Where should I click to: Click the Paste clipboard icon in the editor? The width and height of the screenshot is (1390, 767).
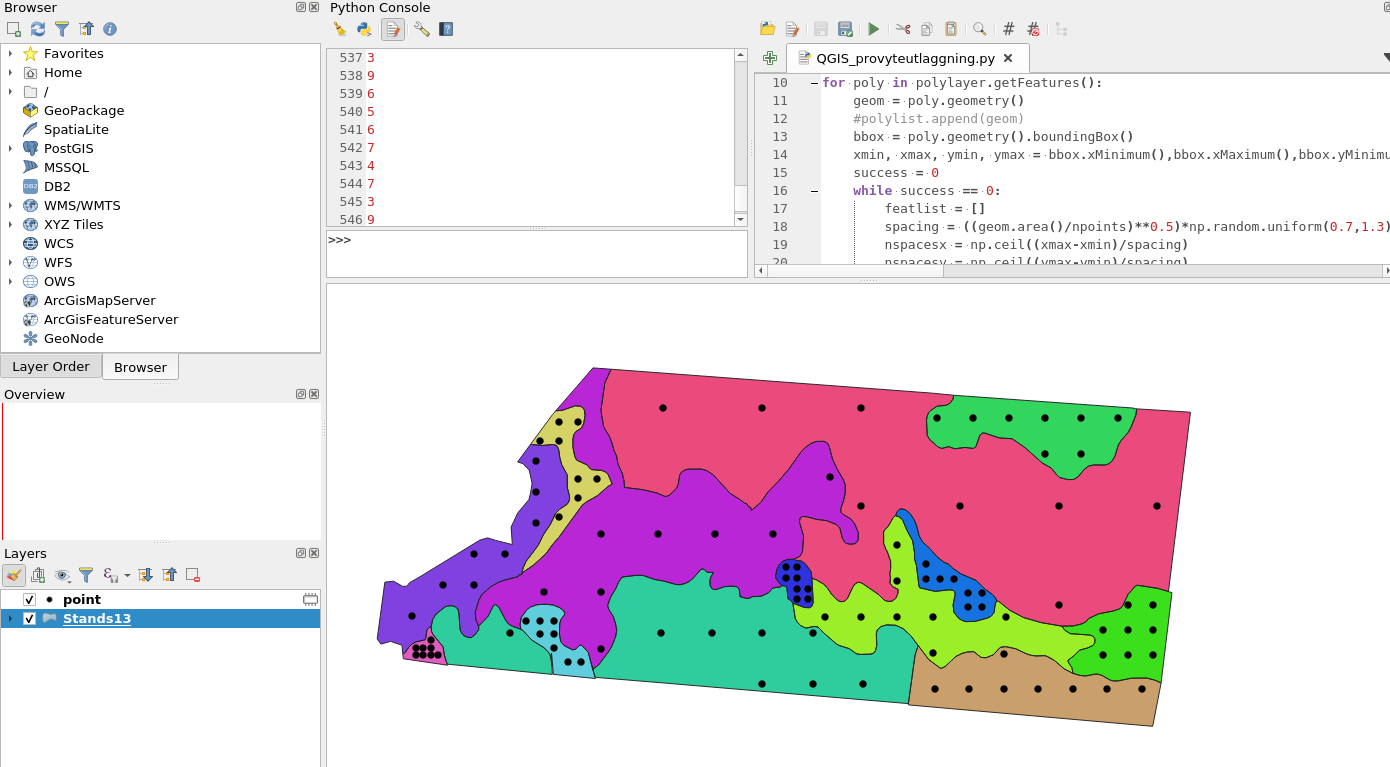(951, 29)
